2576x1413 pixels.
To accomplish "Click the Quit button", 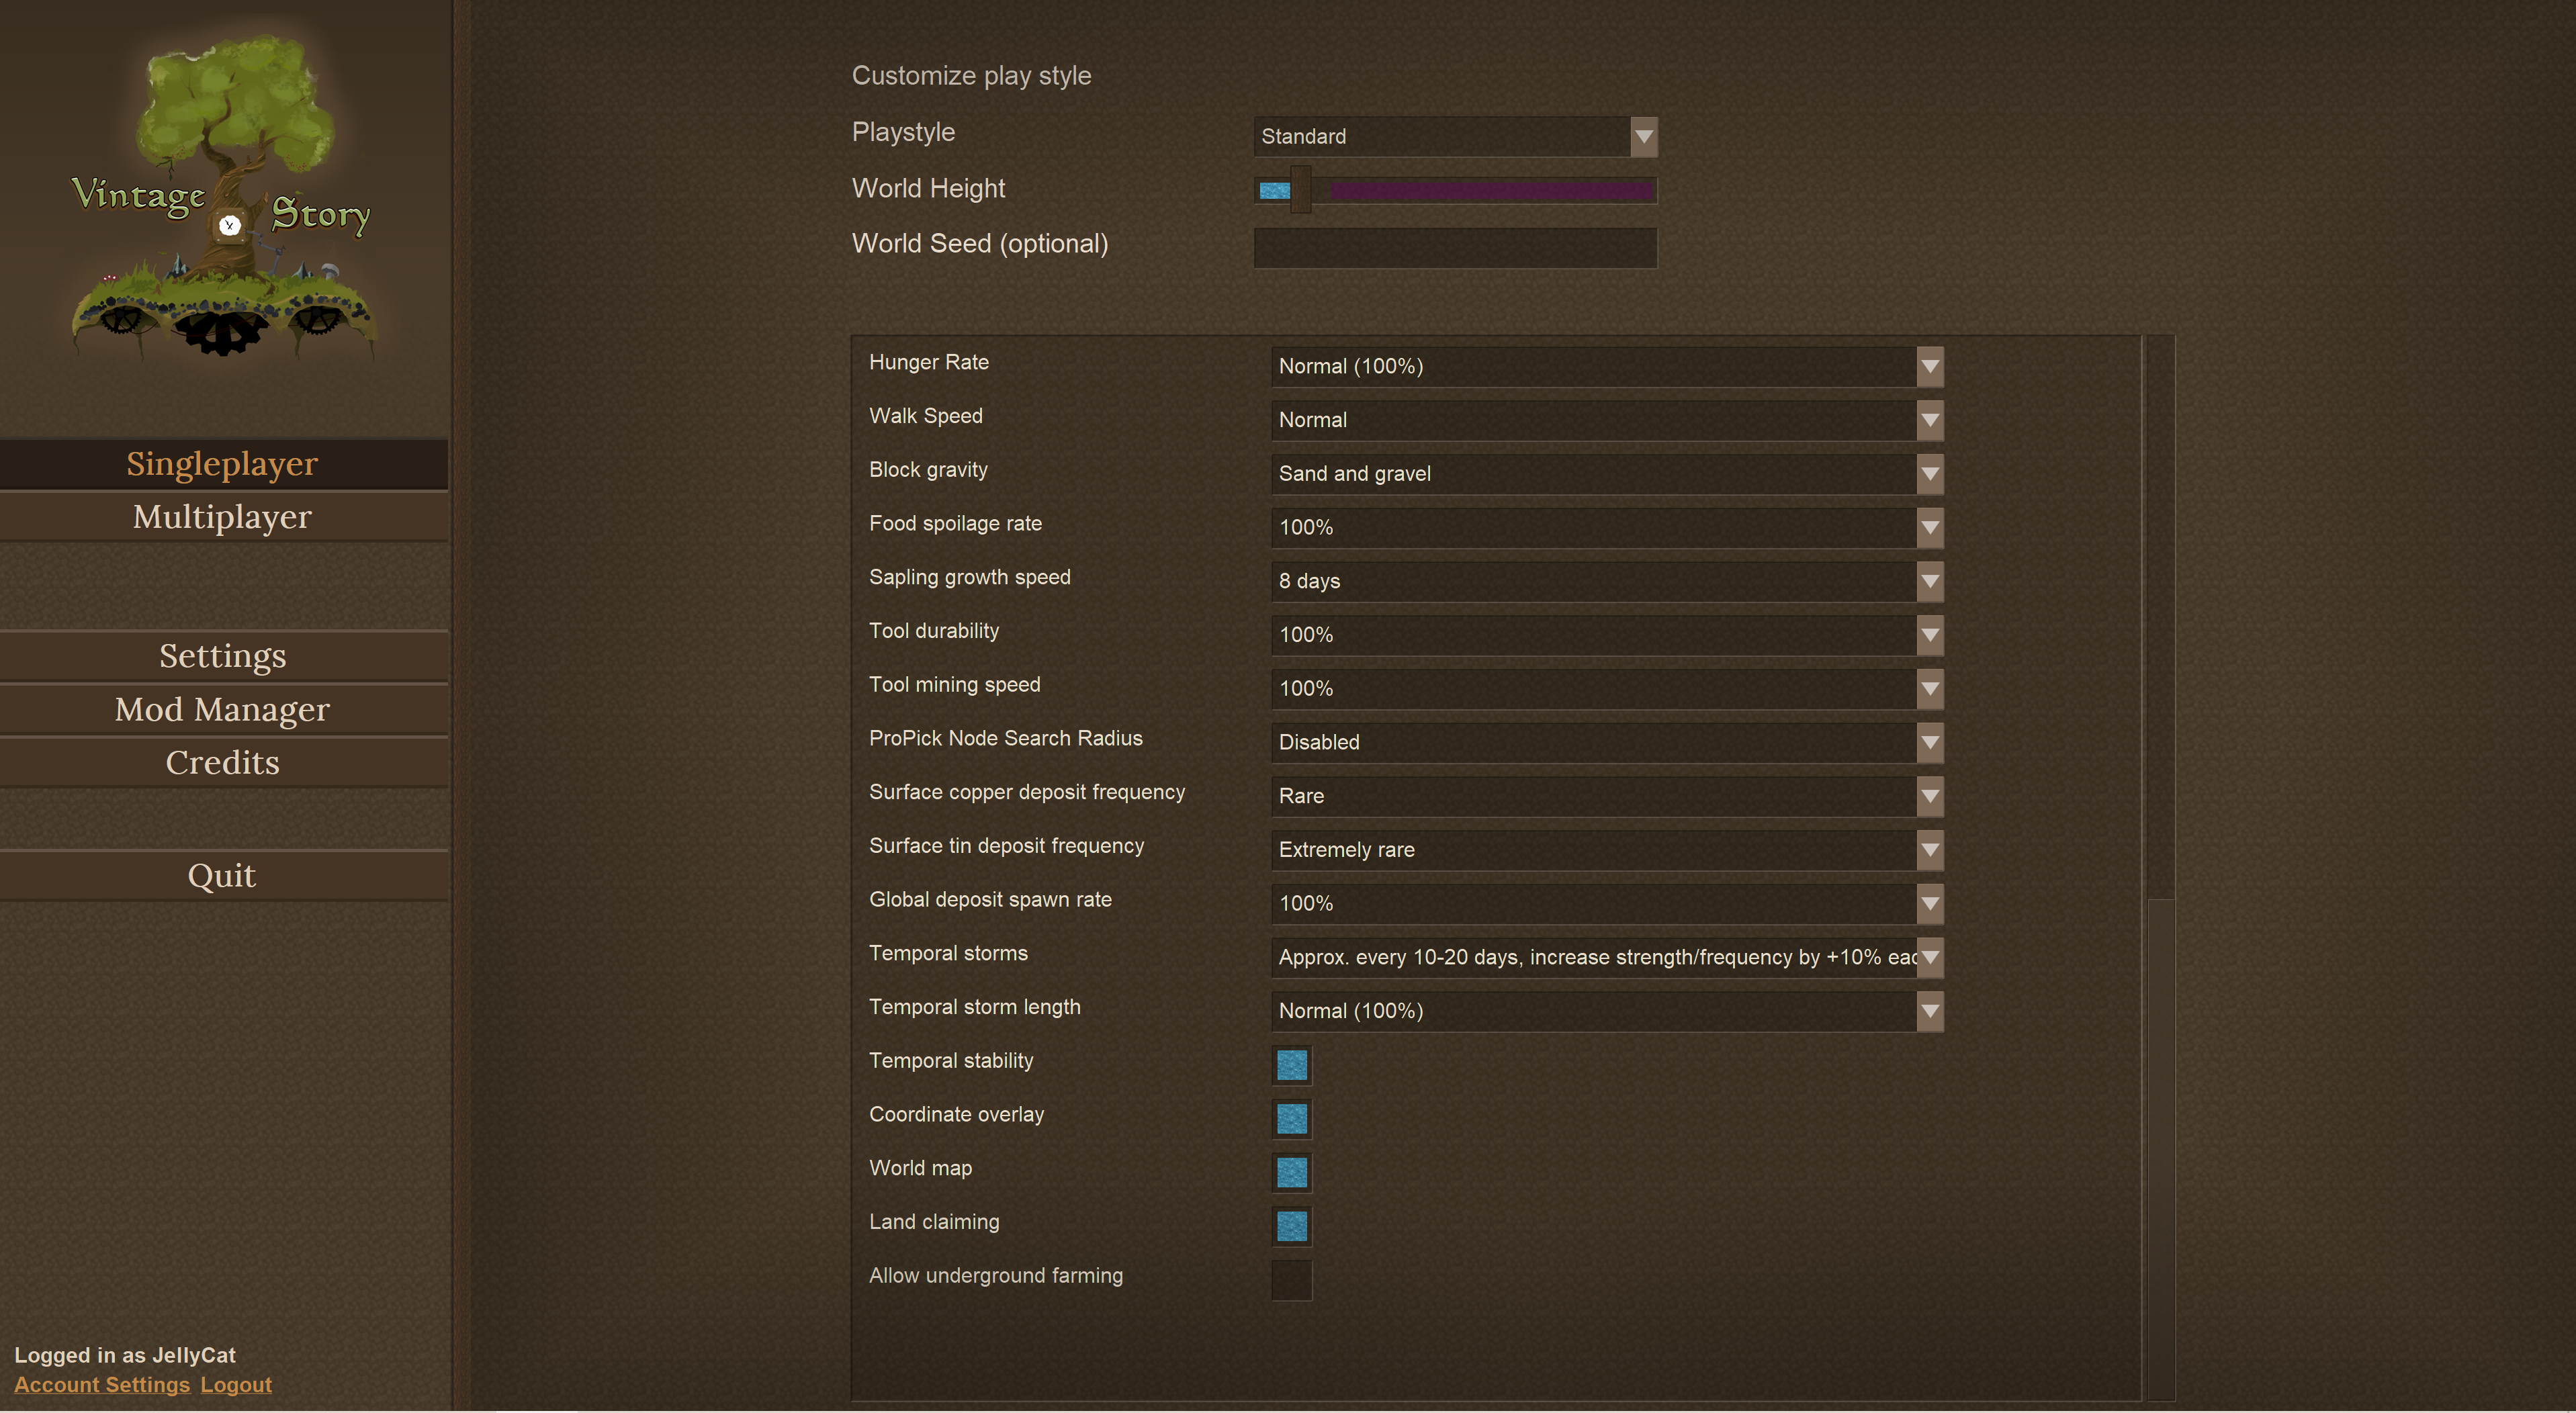I will pyautogui.click(x=222, y=876).
